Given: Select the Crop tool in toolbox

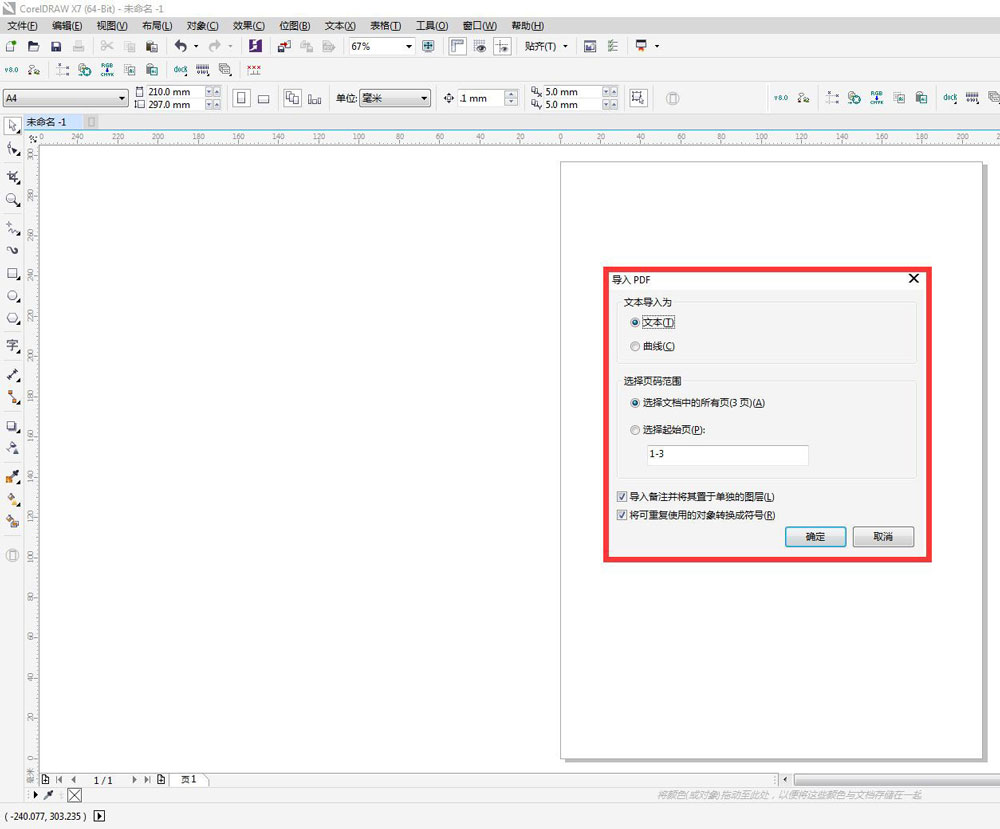Looking at the screenshot, I should [x=13, y=176].
